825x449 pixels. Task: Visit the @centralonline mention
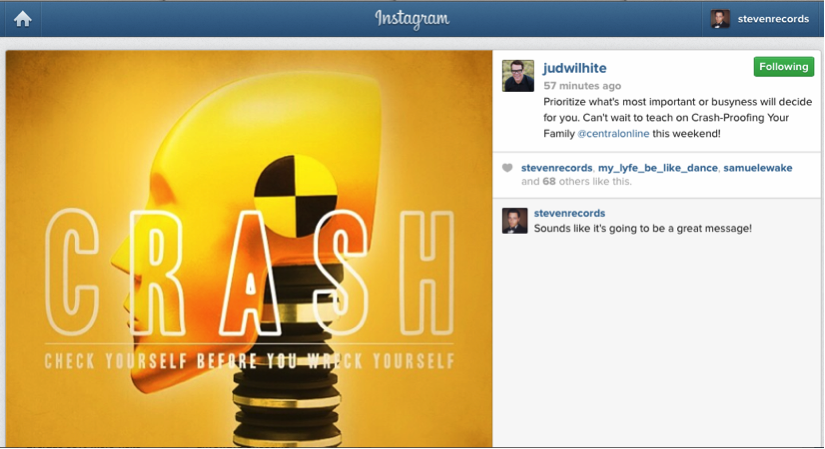click(613, 134)
